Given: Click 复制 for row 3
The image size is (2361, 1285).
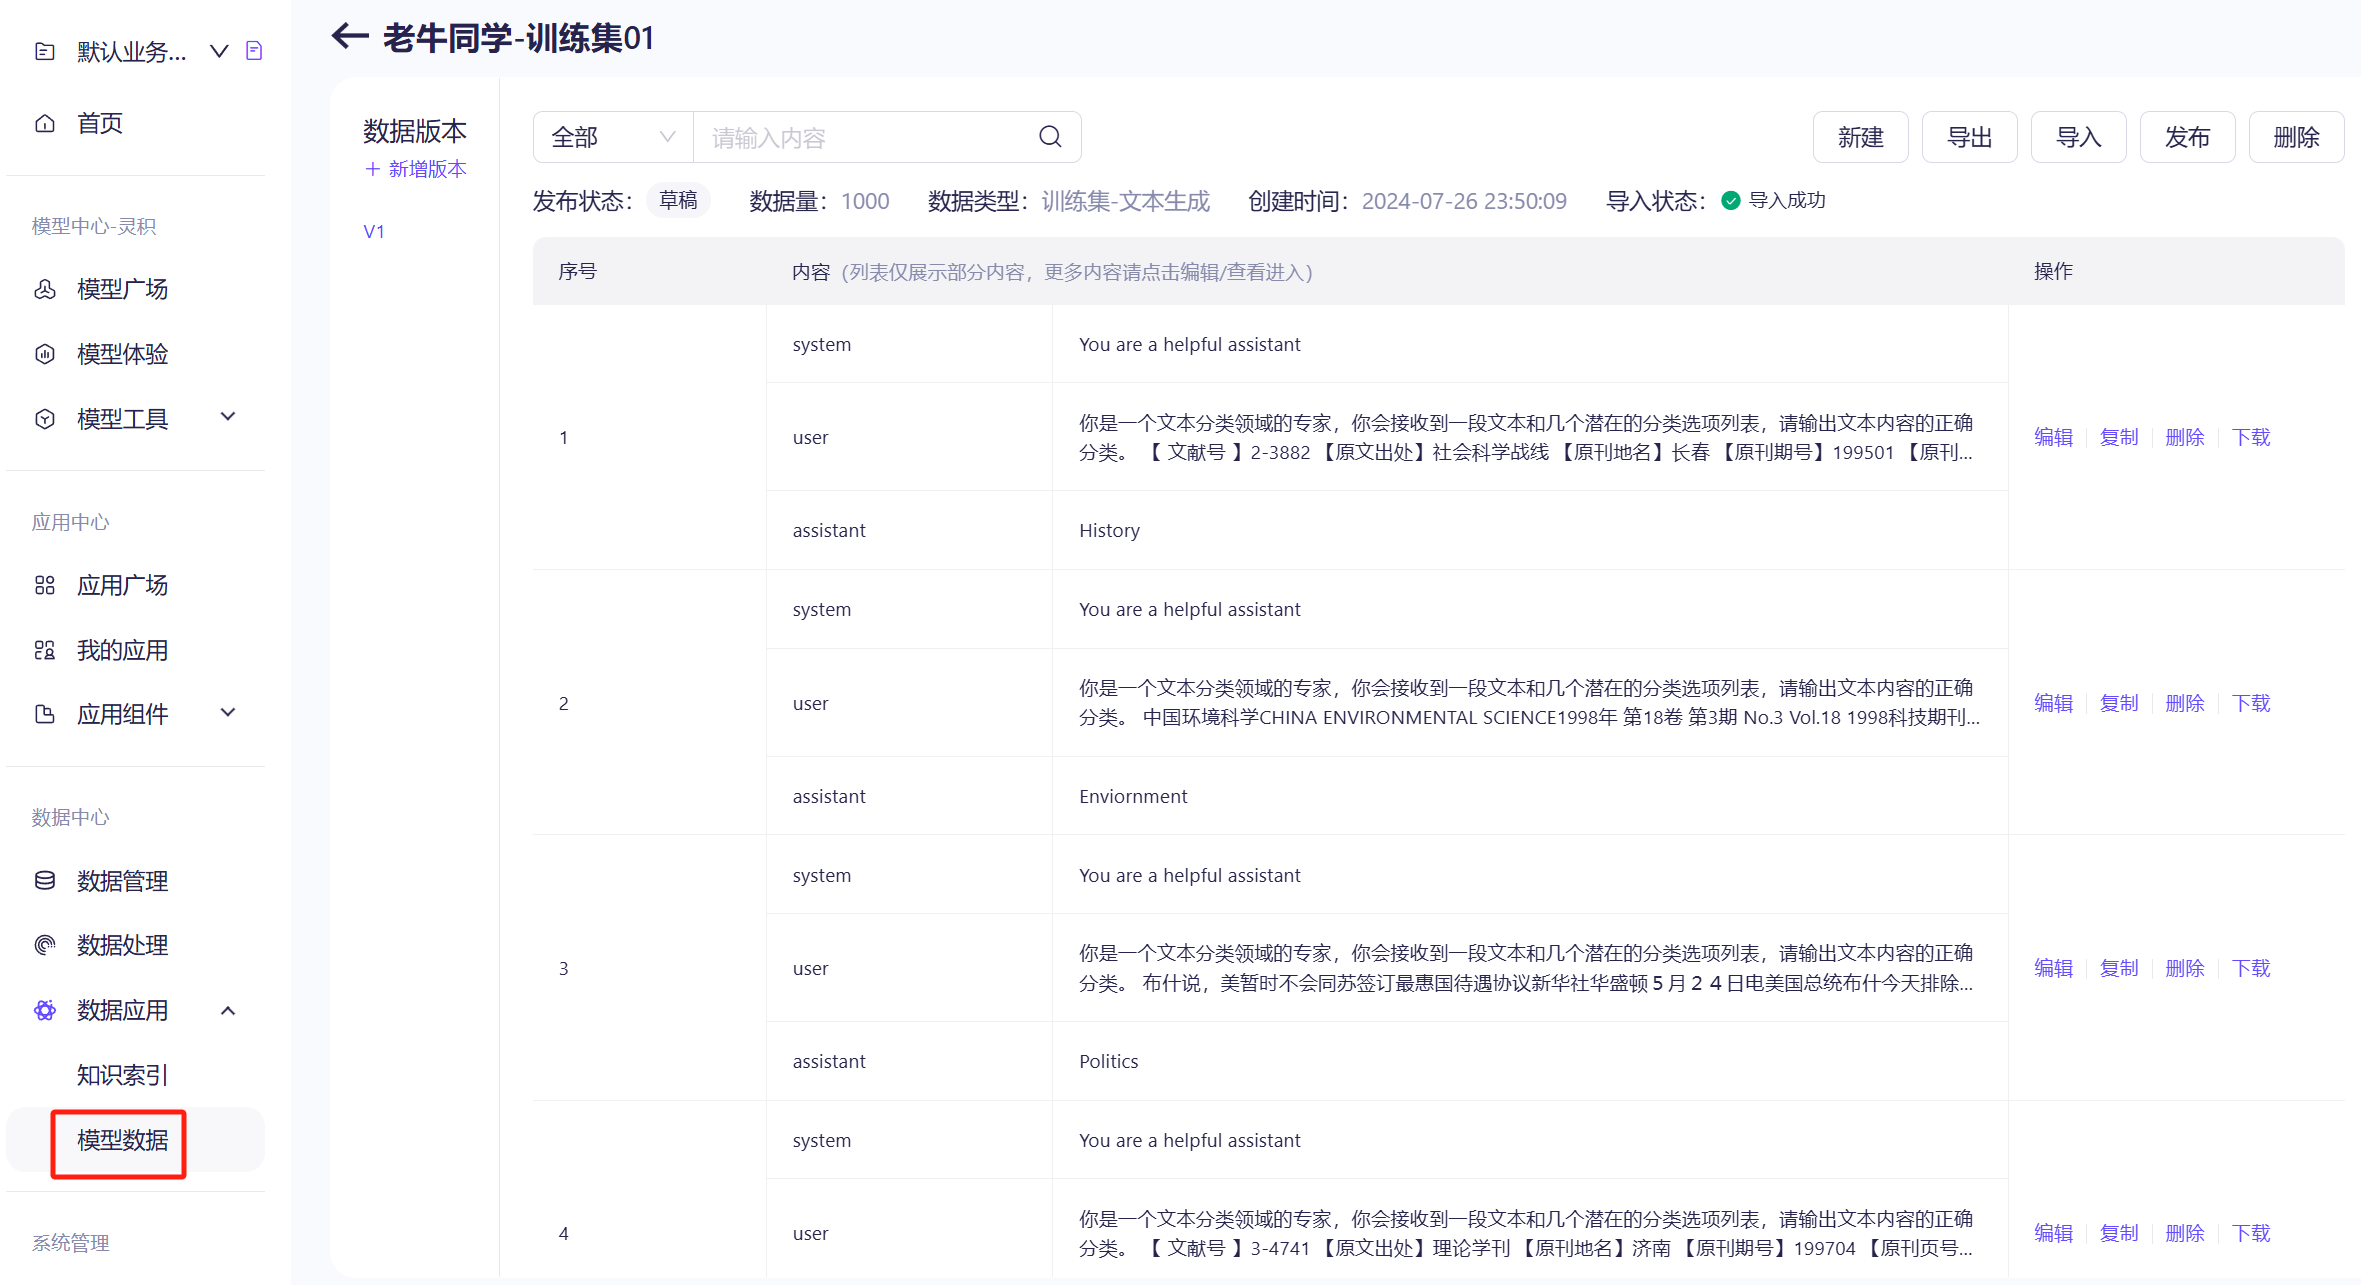Looking at the screenshot, I should (x=2119, y=968).
